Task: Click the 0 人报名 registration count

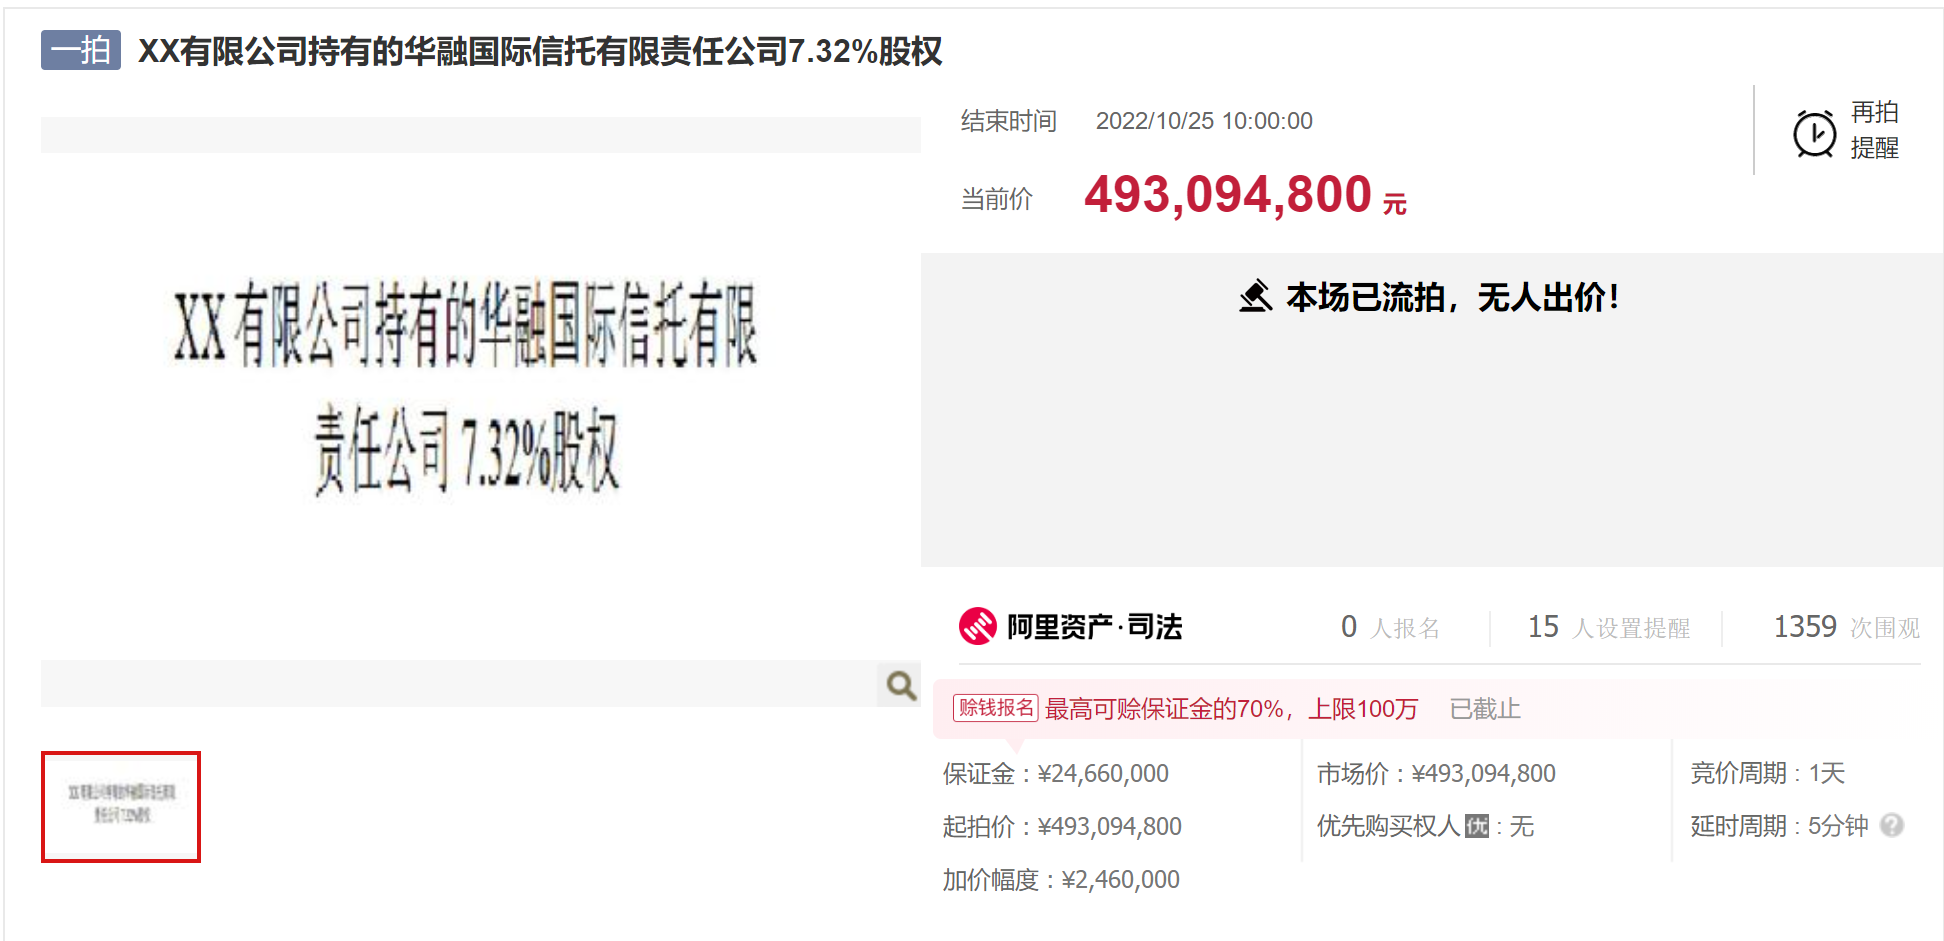Action: coord(1390,627)
